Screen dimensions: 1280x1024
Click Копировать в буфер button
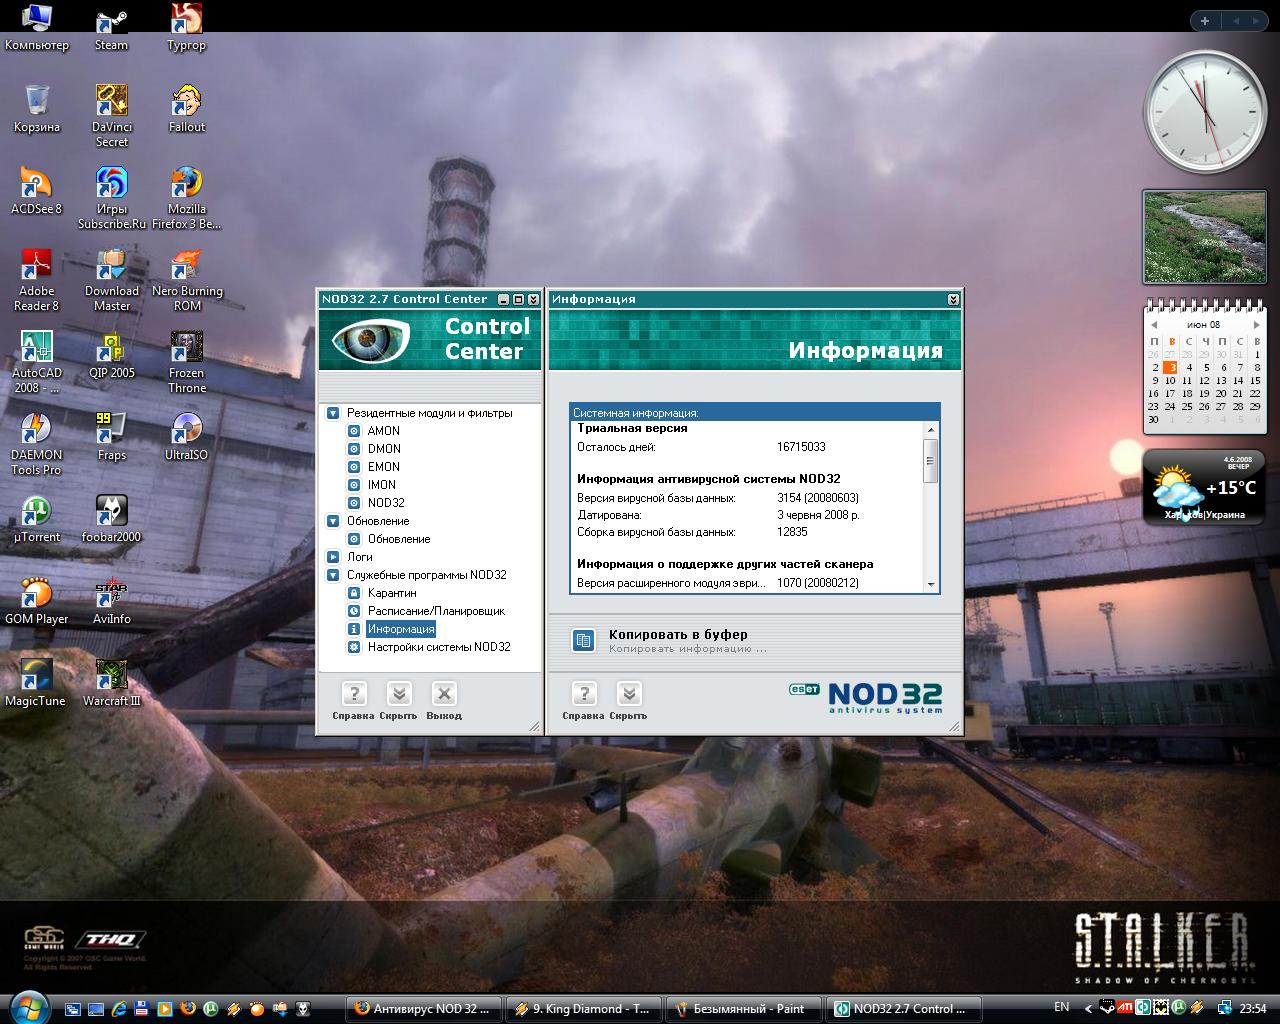tap(678, 634)
